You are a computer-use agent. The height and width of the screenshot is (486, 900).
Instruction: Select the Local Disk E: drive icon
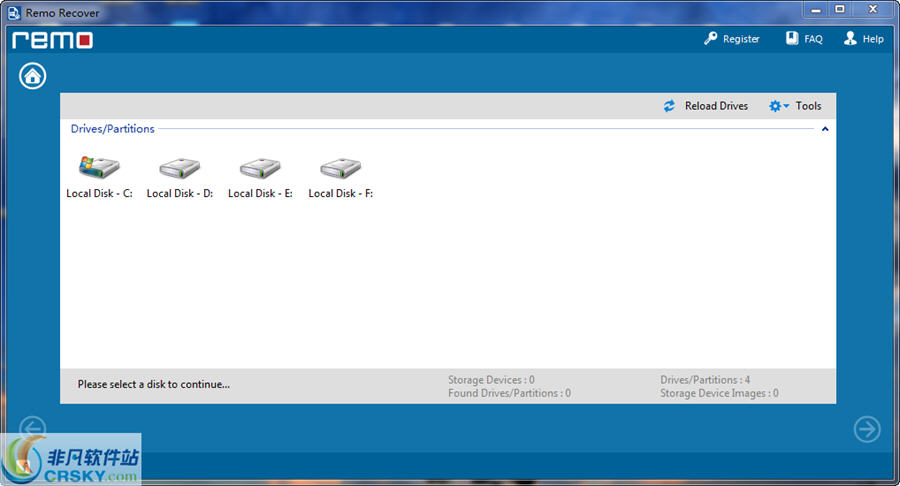point(260,168)
